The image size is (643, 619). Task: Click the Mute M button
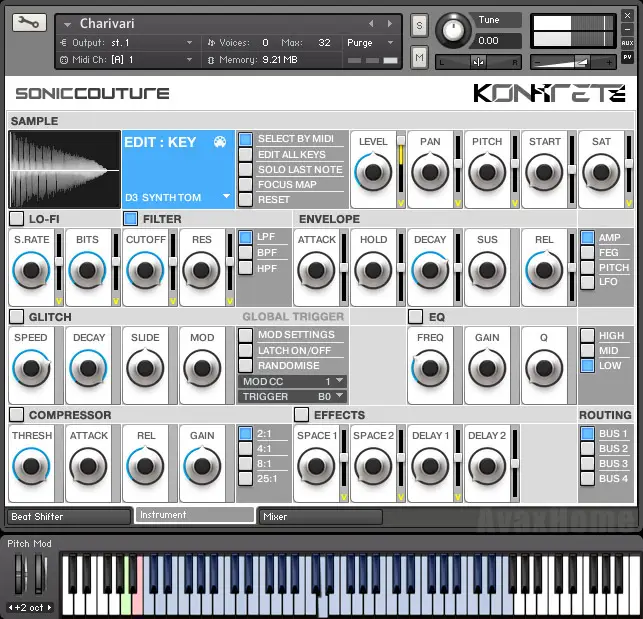(x=419, y=57)
